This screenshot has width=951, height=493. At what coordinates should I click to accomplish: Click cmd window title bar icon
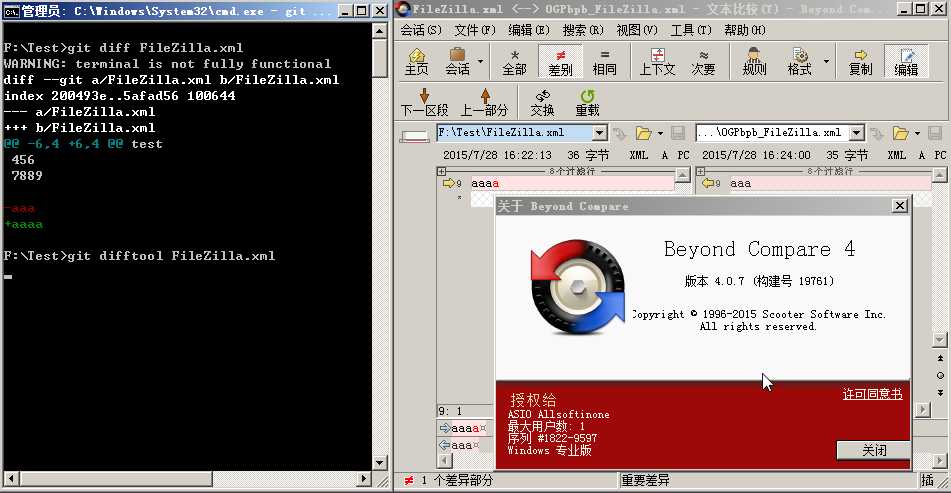12,10
